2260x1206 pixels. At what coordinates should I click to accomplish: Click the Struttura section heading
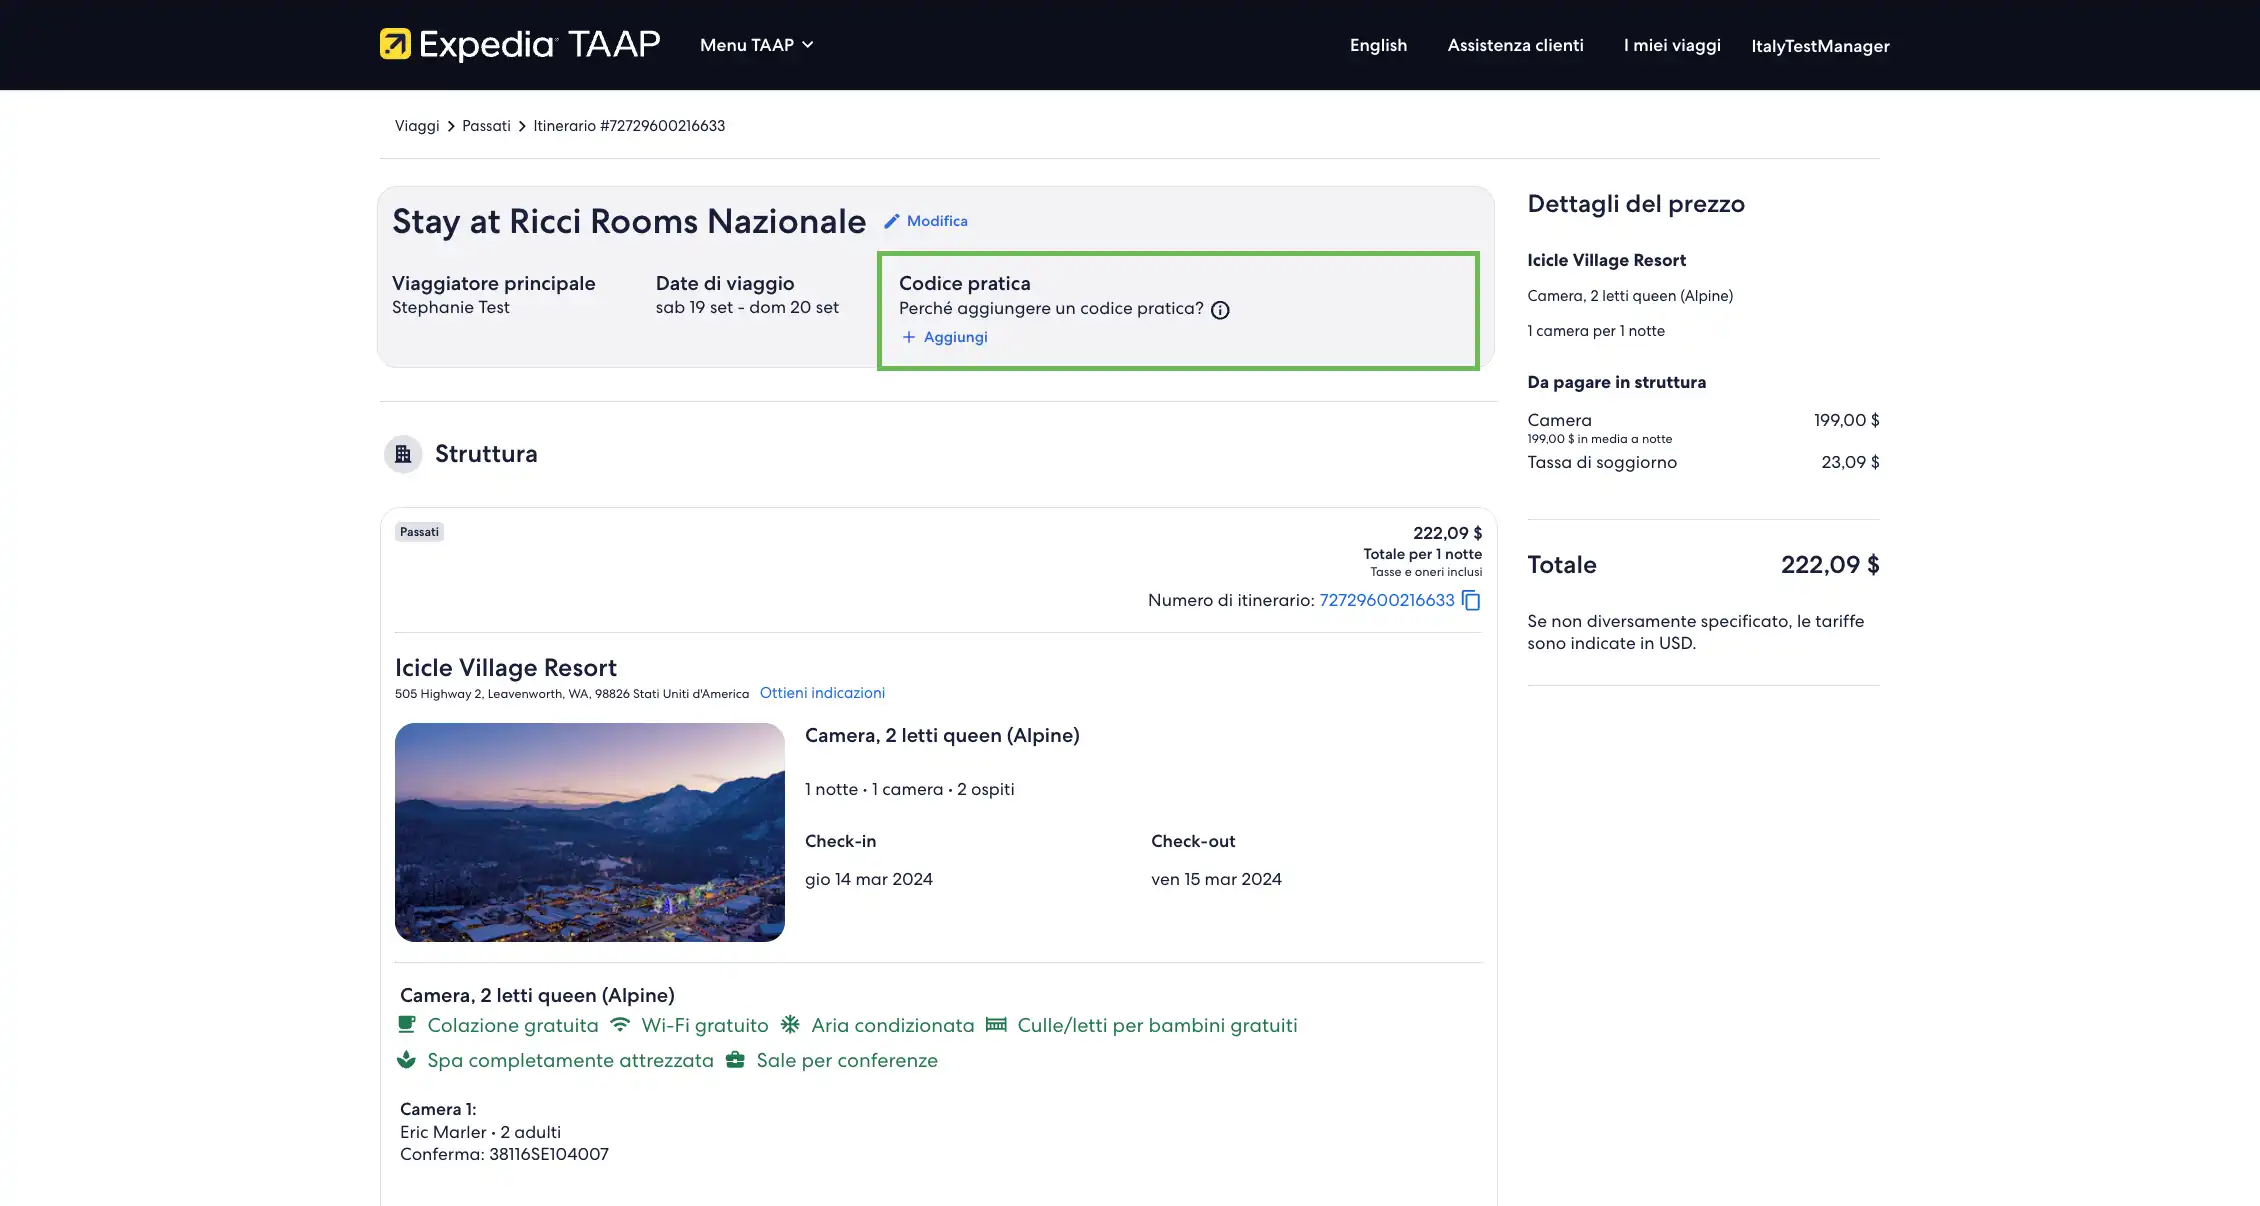coord(486,454)
